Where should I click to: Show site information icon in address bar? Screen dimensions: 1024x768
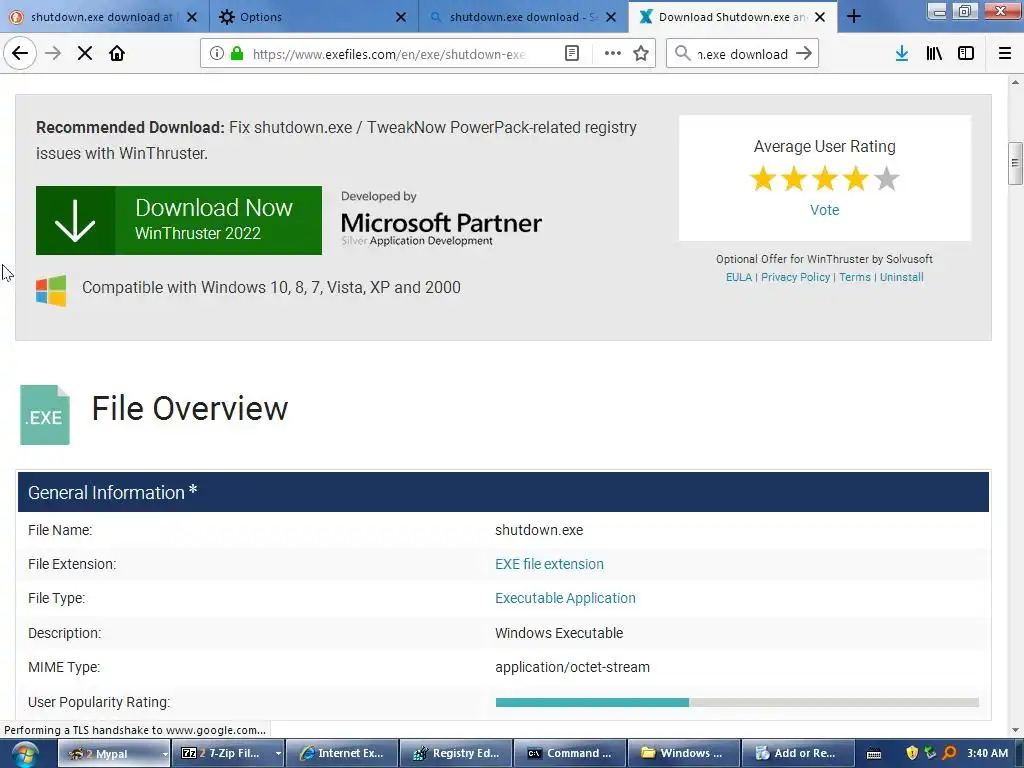[x=217, y=54]
